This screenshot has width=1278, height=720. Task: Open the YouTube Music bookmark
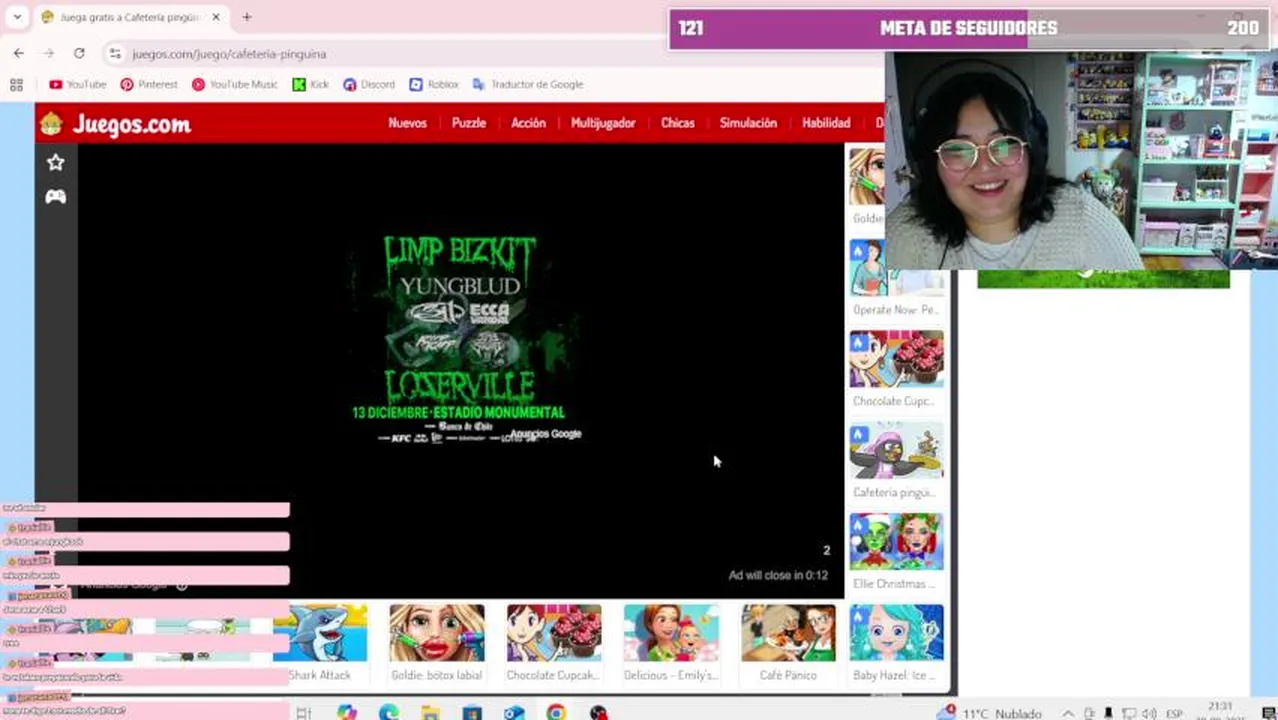[x=234, y=85]
